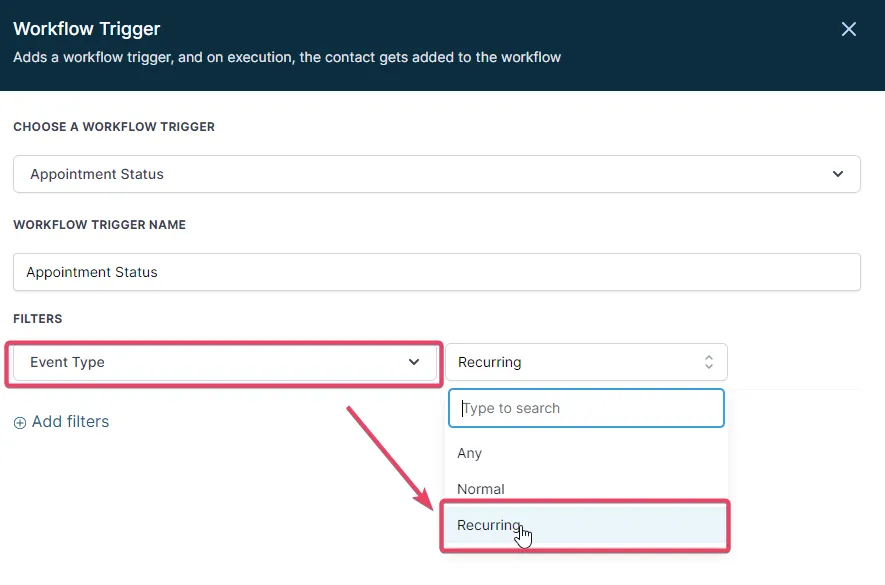Click the Workflow Trigger Name text field
Viewport: 885px width, 585px height.
tap(436, 272)
